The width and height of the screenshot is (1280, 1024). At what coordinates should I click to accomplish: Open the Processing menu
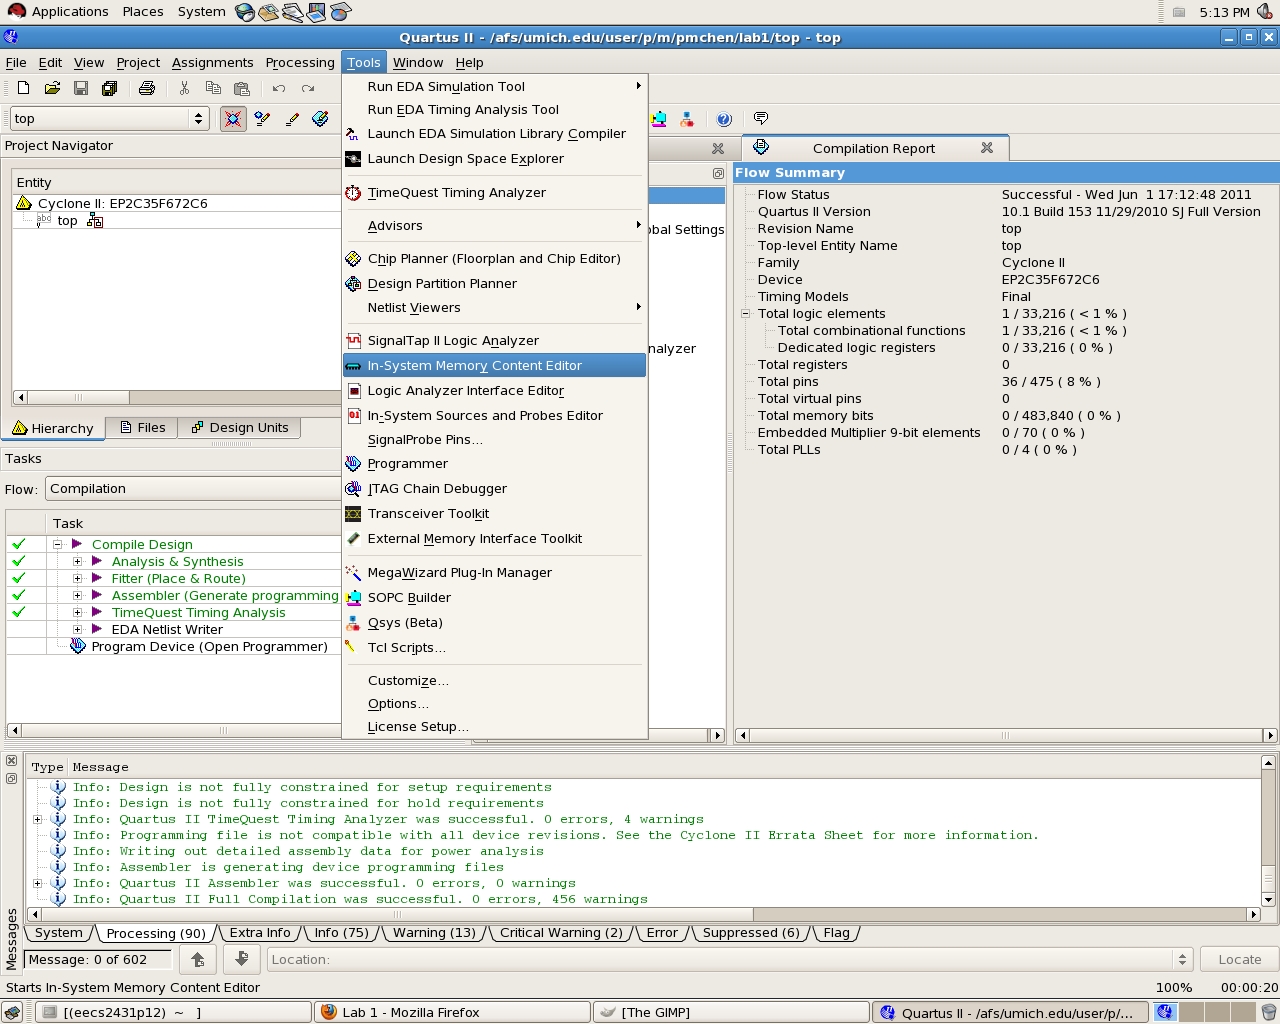click(300, 63)
